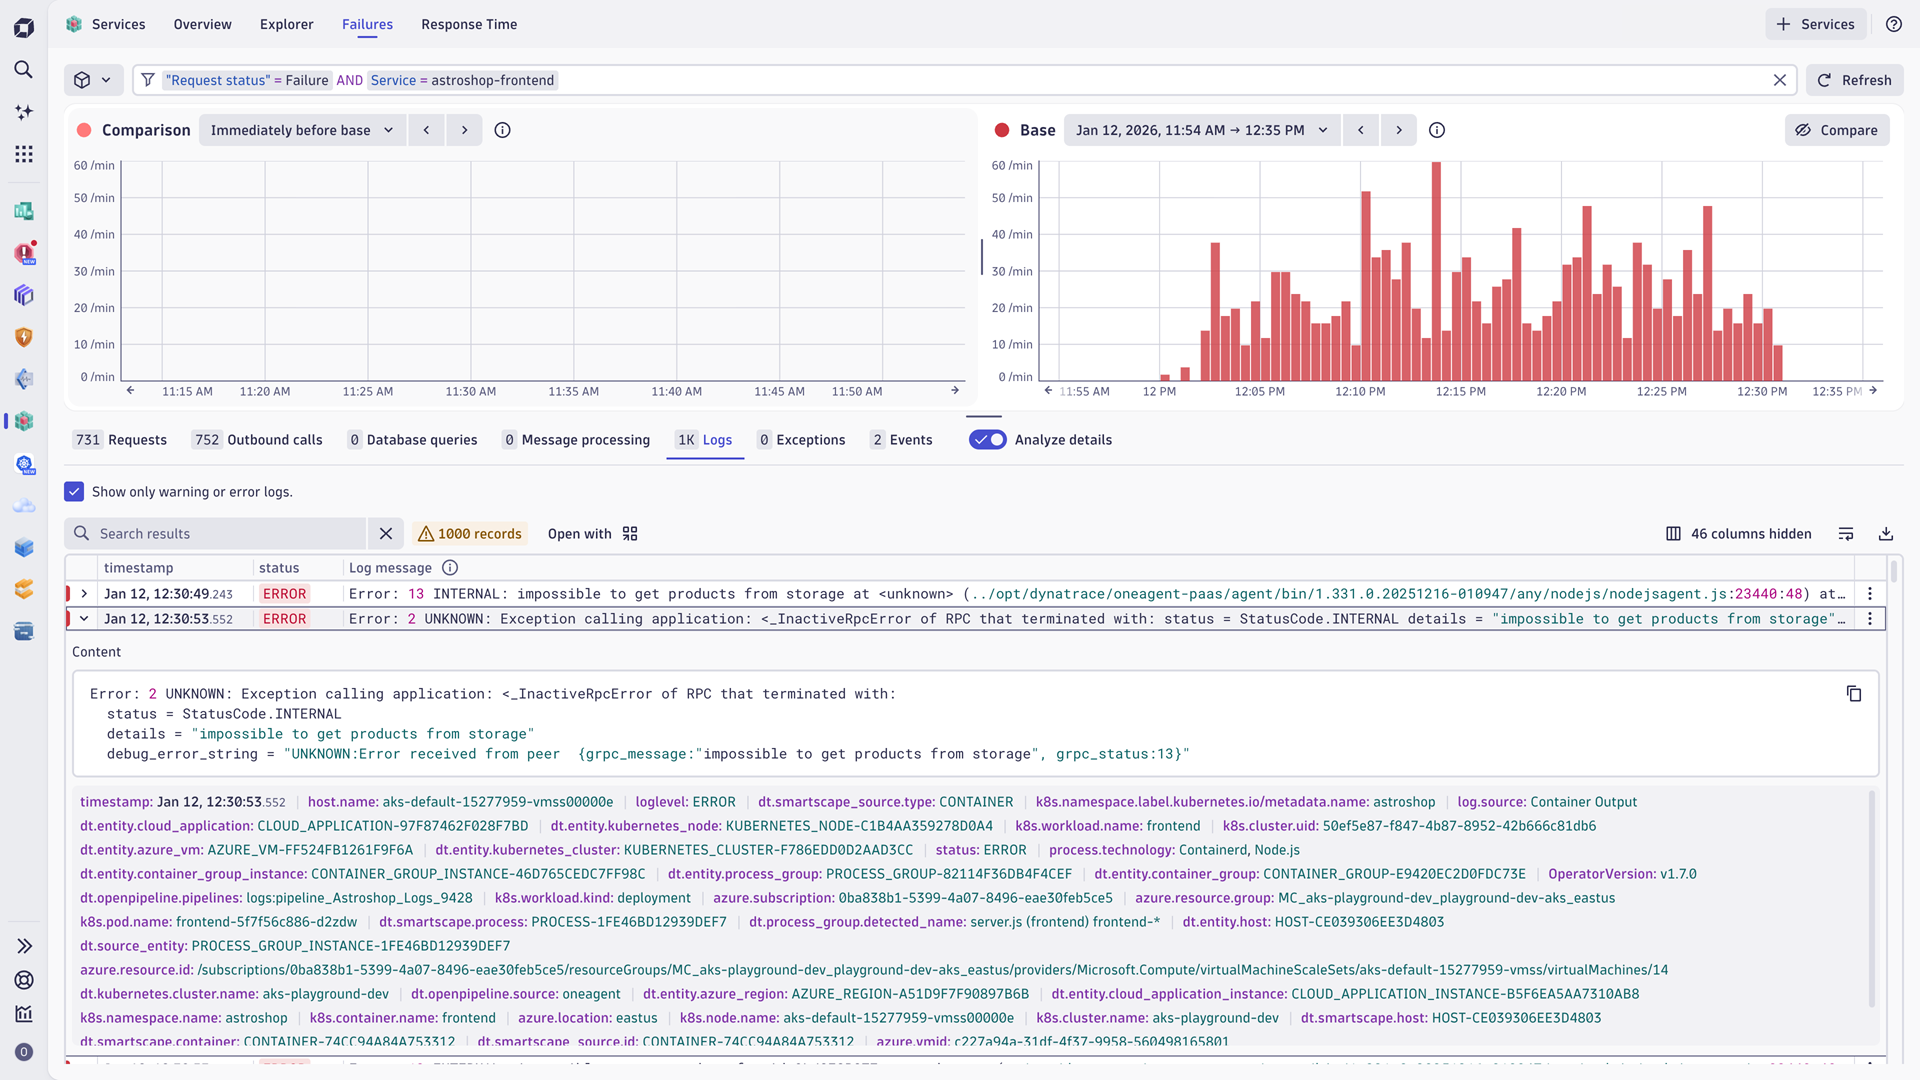1920x1080 pixels.
Task: Switch to the Response Time tab
Action: (468, 24)
